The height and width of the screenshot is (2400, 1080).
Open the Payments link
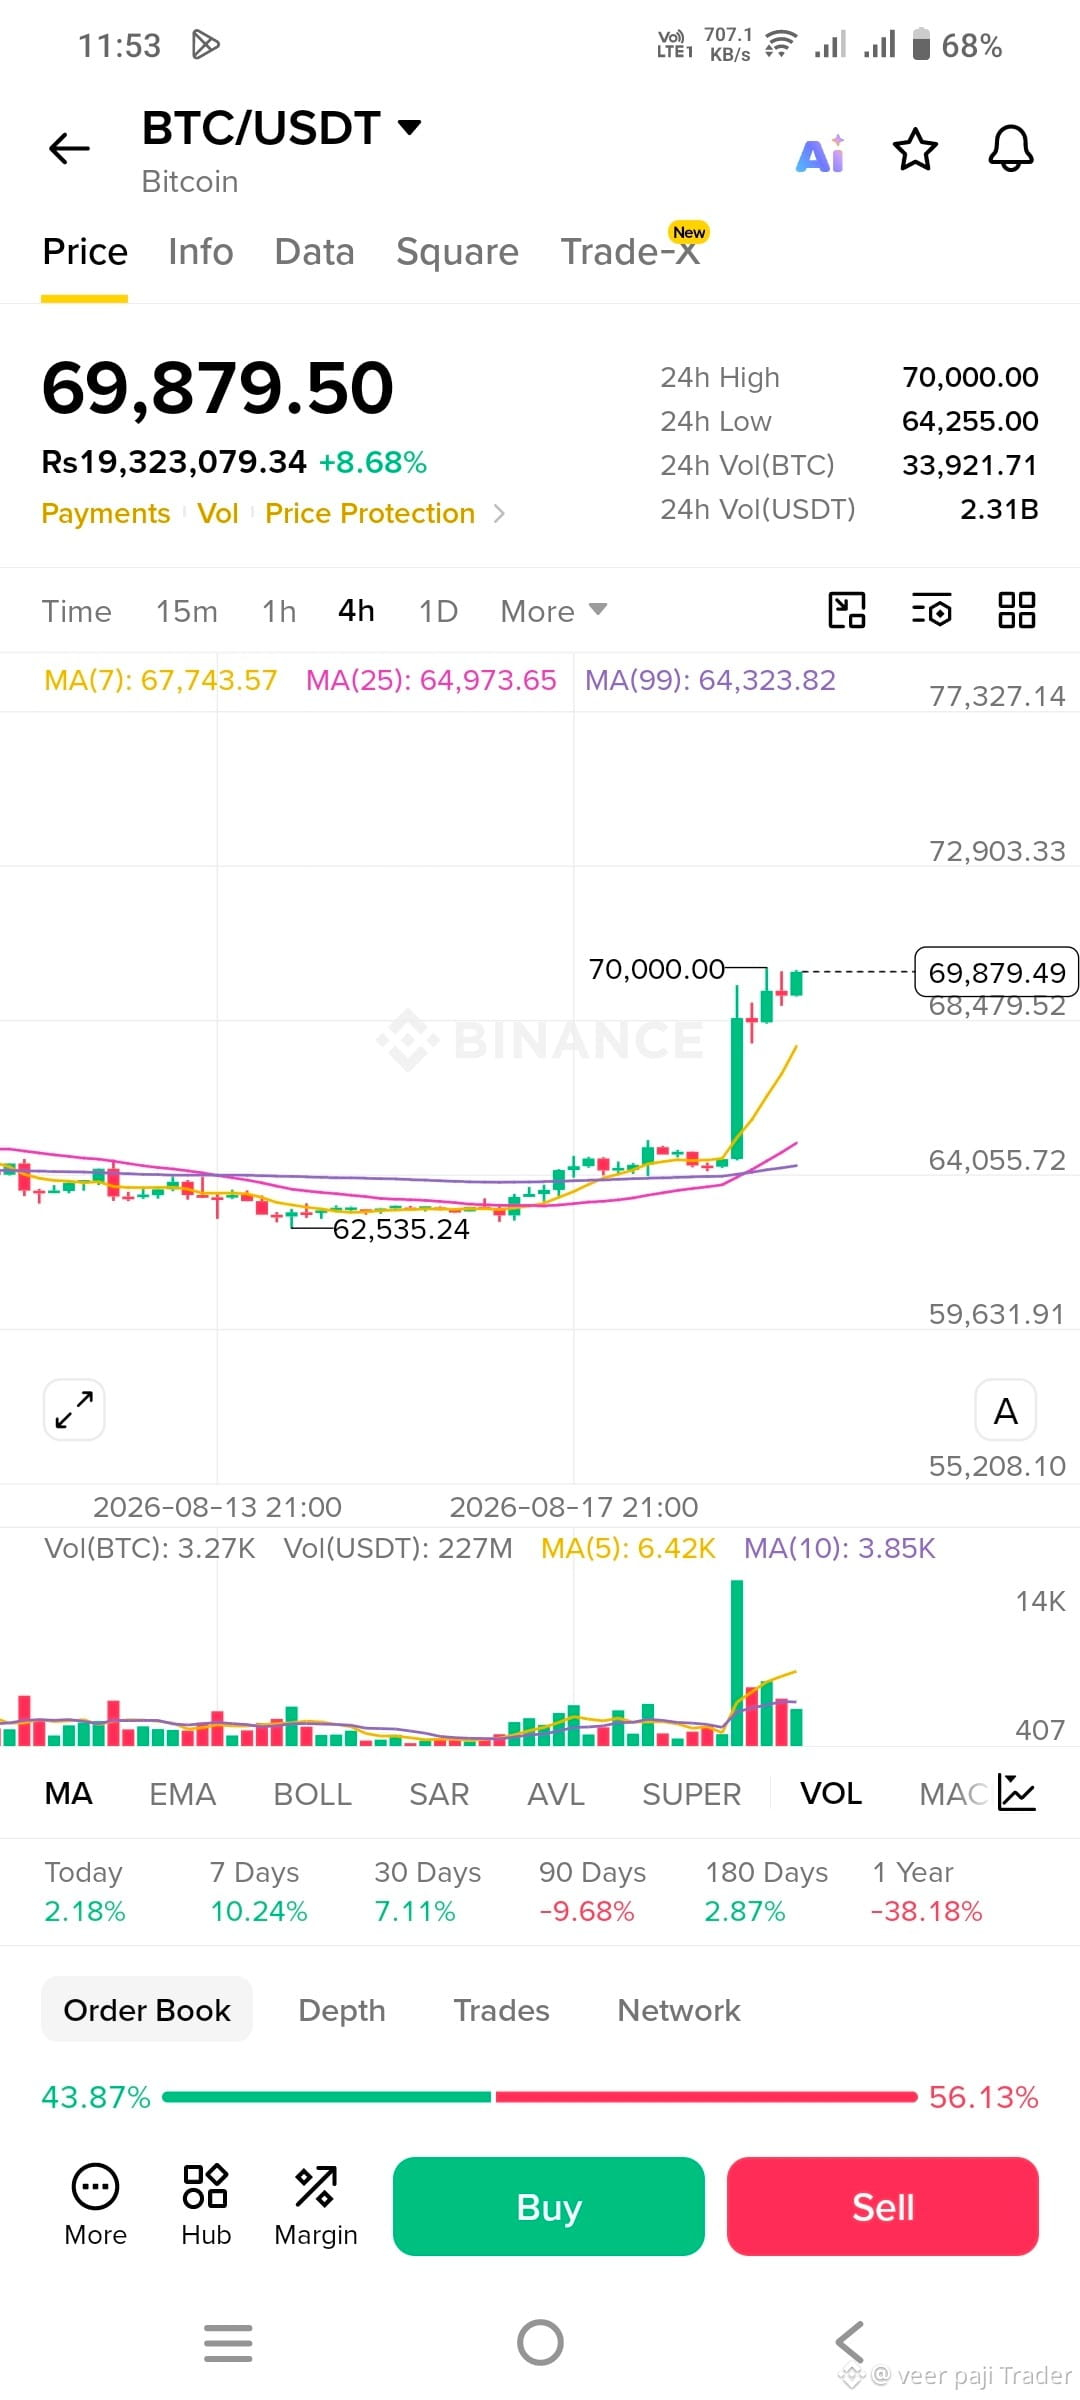(x=106, y=514)
